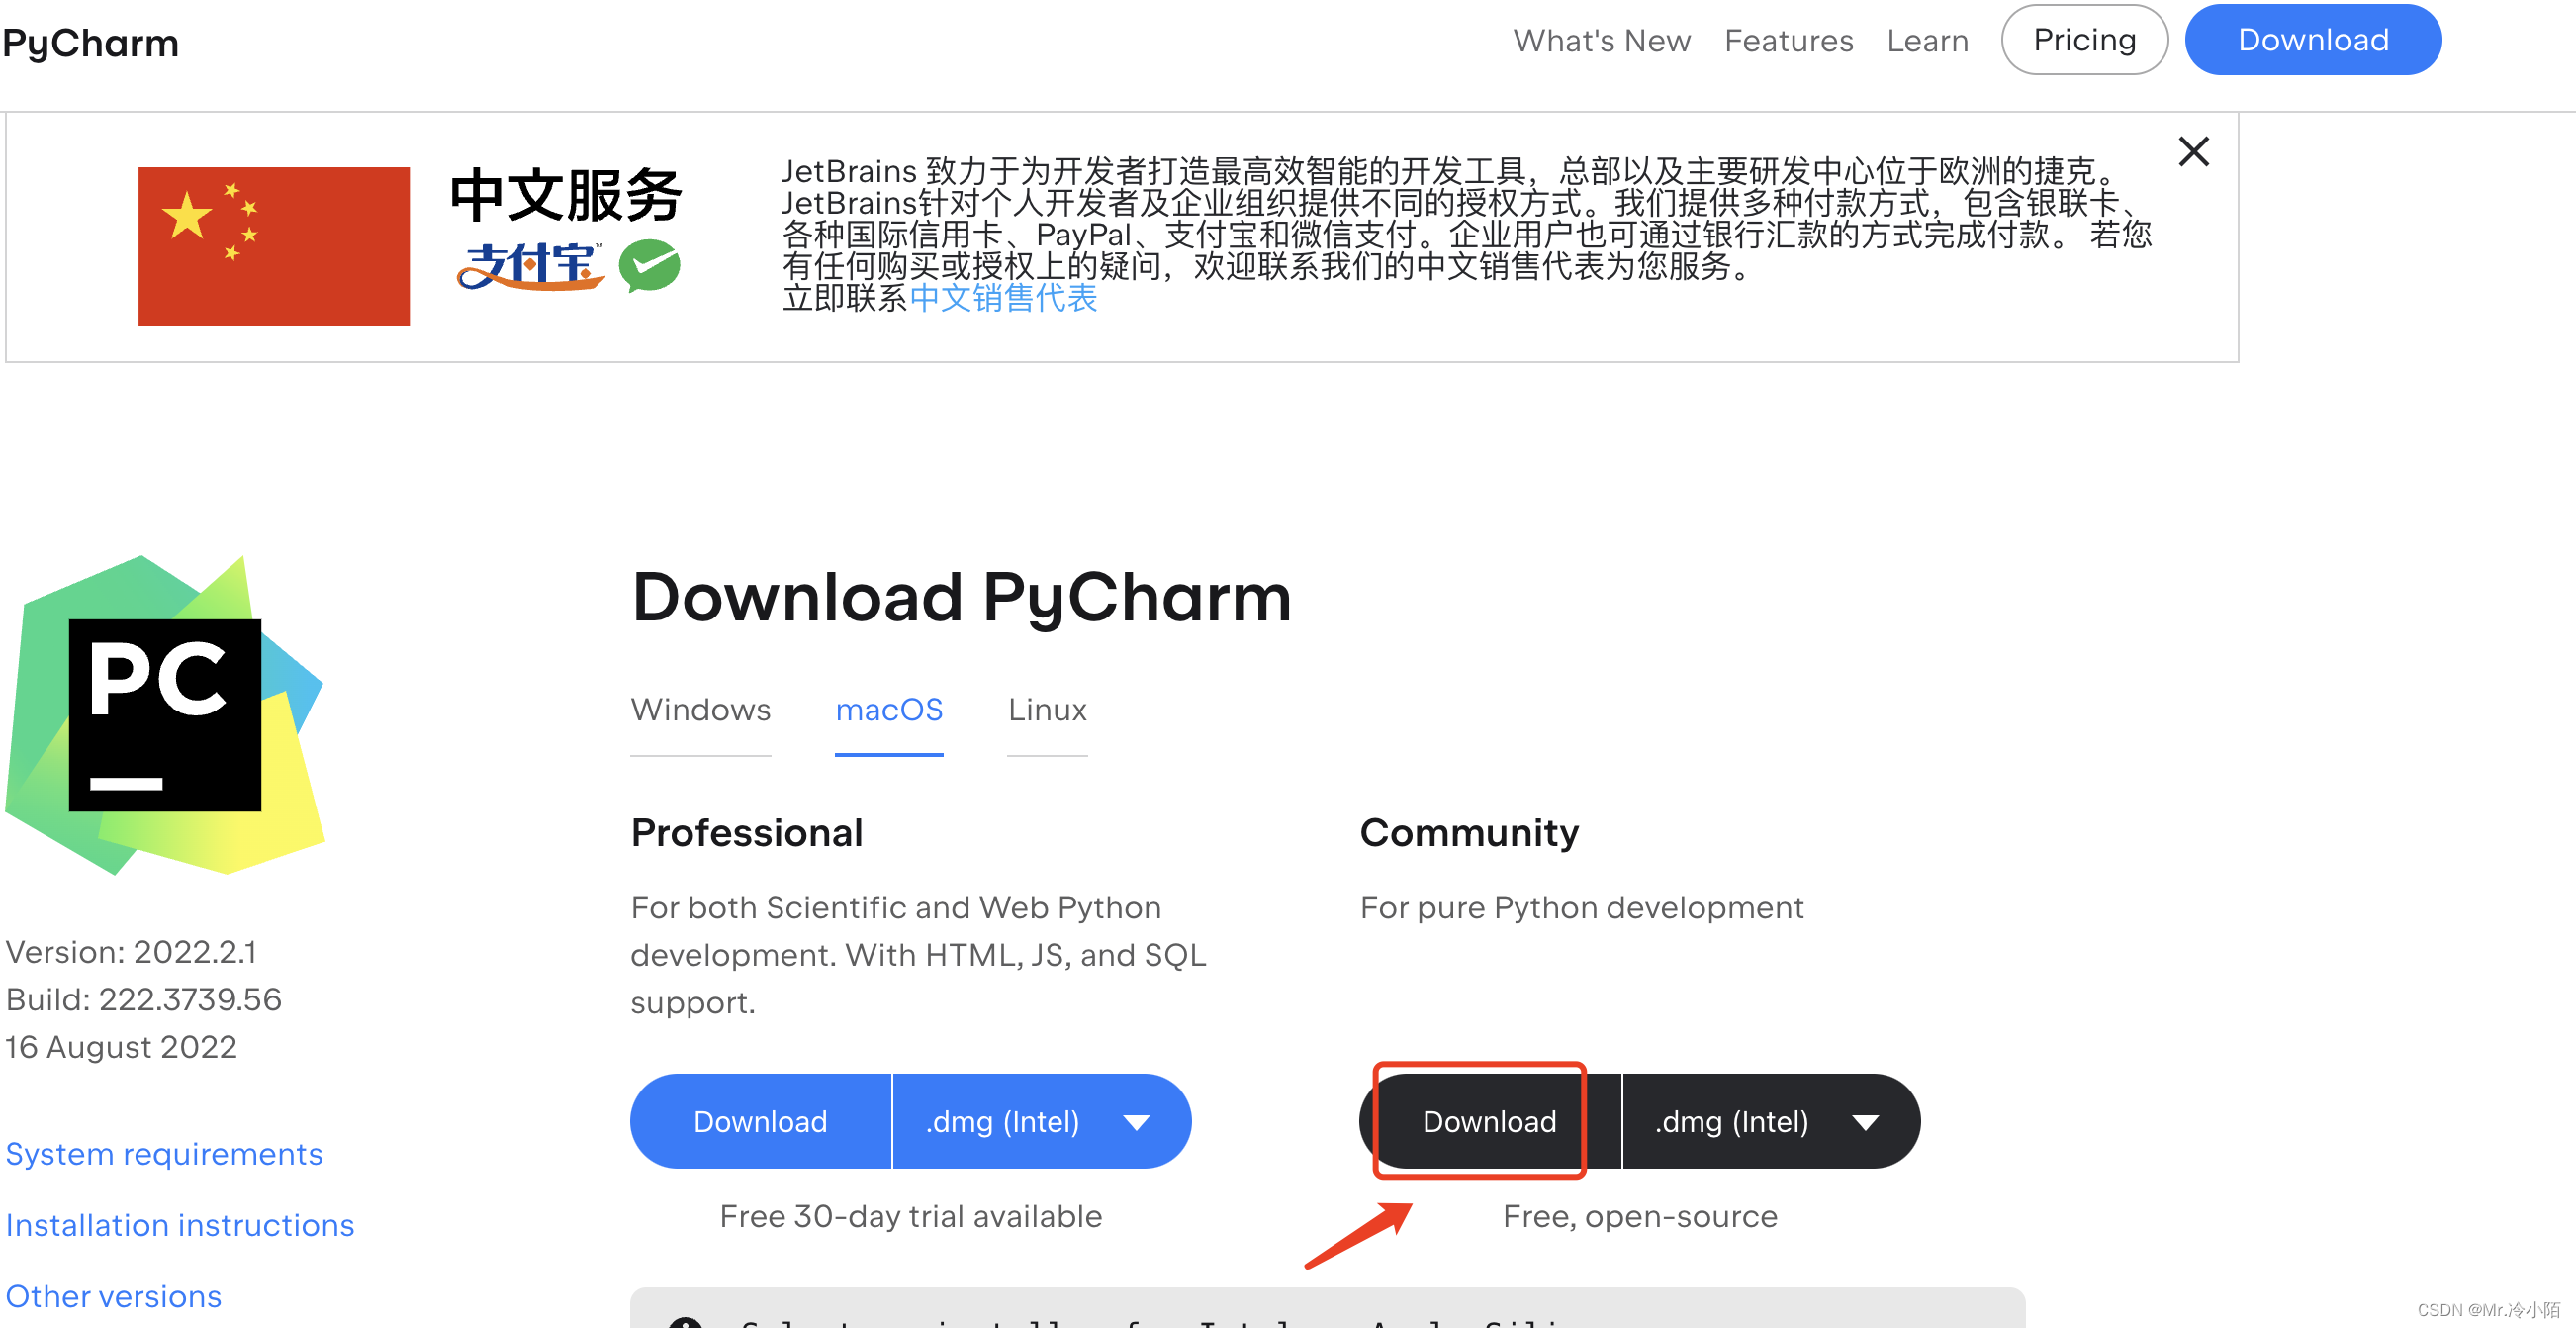Open the Learn menu
Image resolution: width=2576 pixels, height=1328 pixels.
click(1927, 40)
